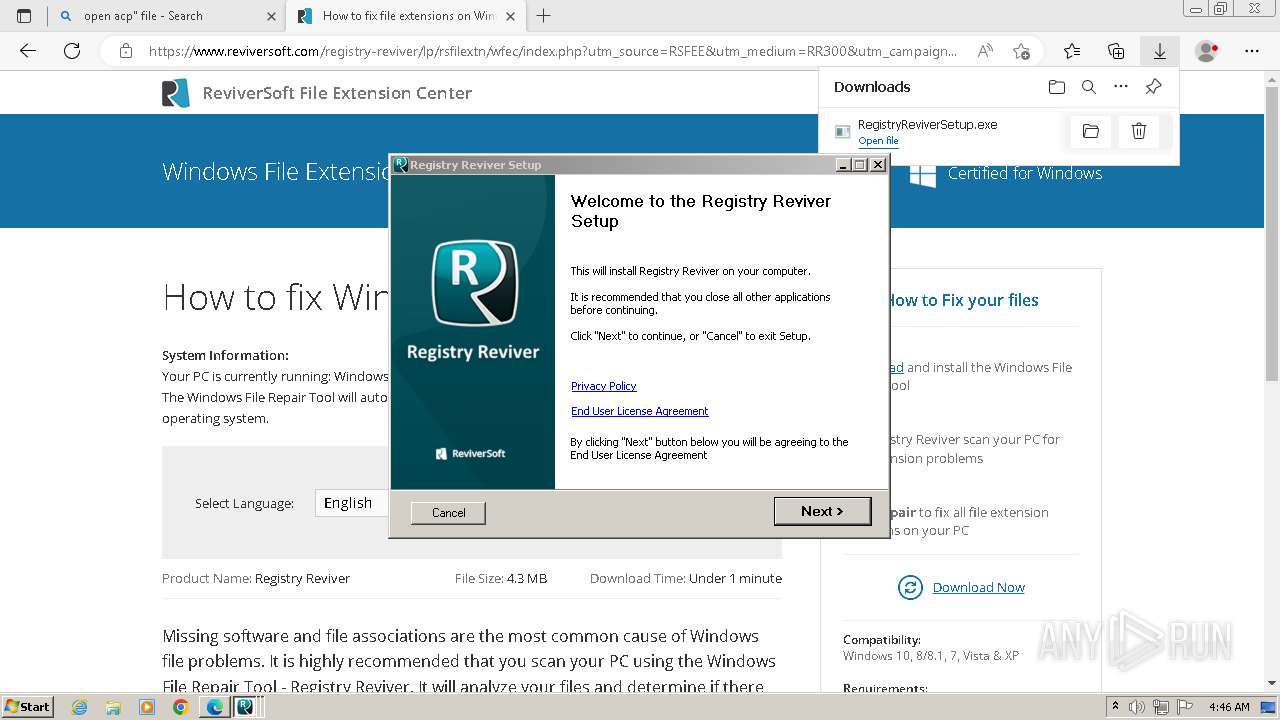Cancel the Registry Reviver Setup

448,512
